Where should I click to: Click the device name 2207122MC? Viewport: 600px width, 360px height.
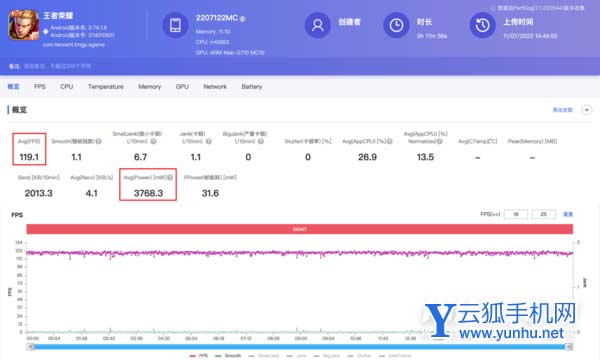tap(217, 18)
